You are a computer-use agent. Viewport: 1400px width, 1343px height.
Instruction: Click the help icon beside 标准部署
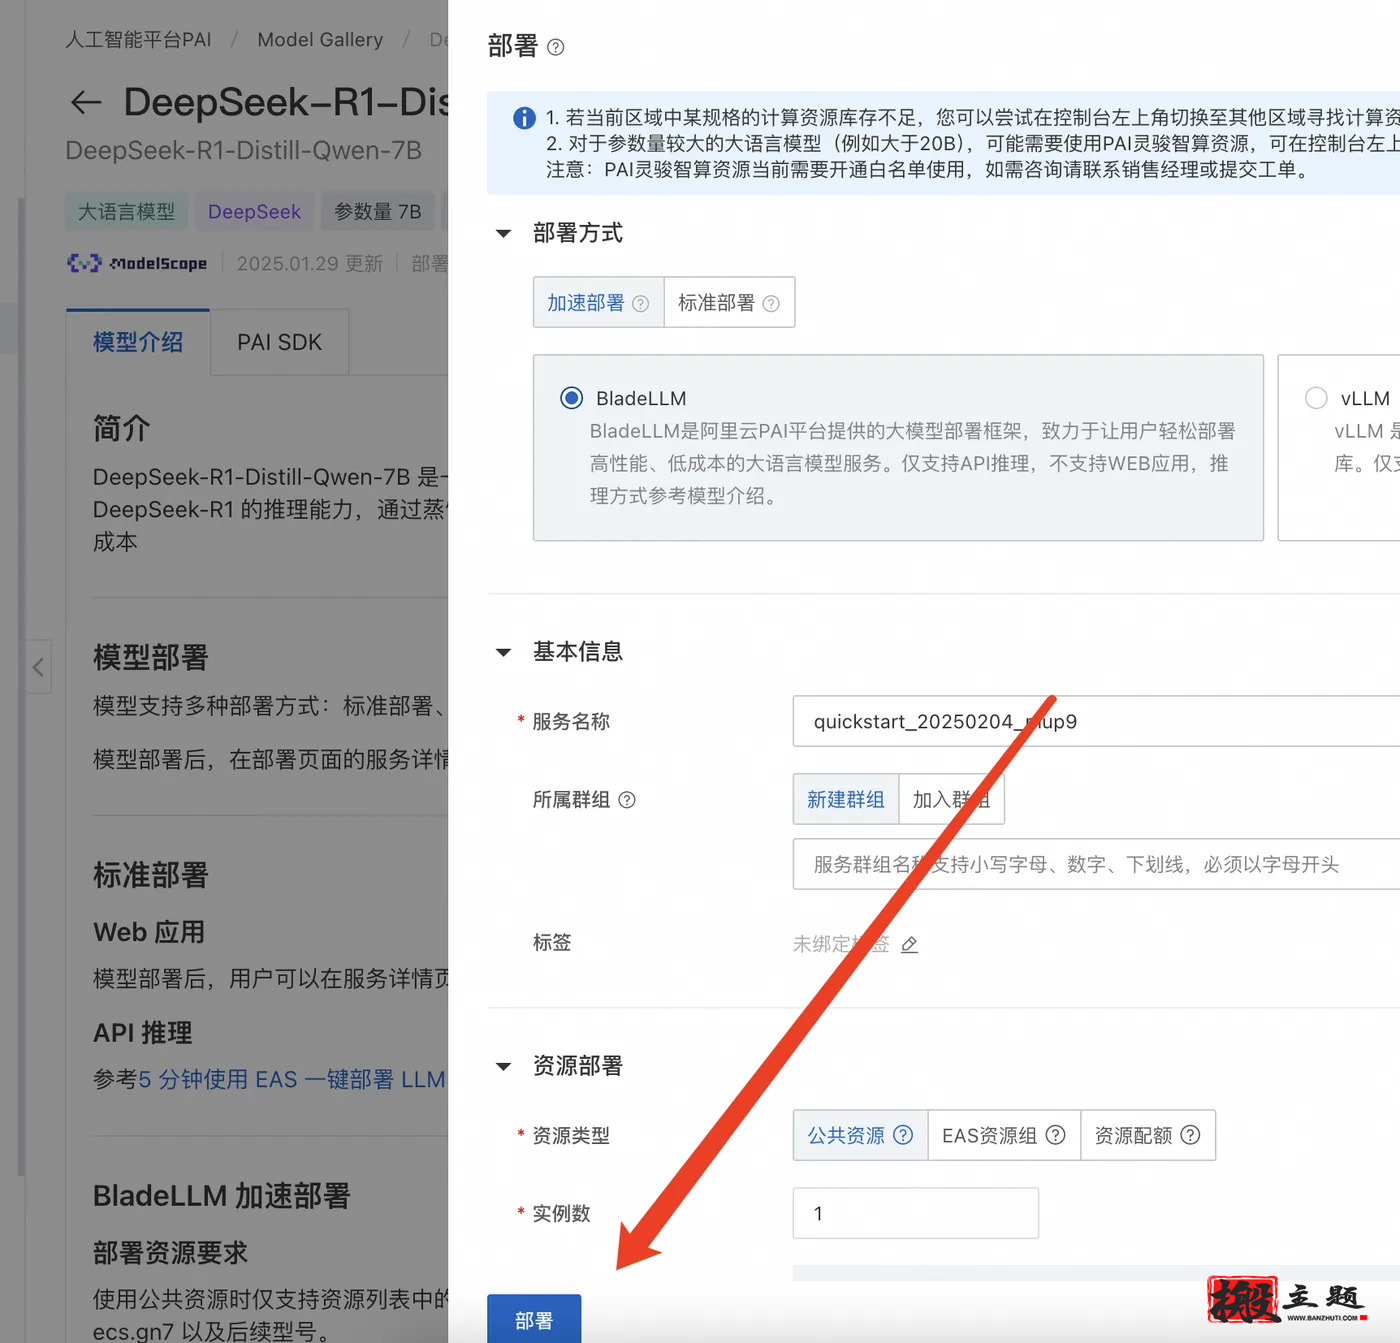[x=771, y=303]
